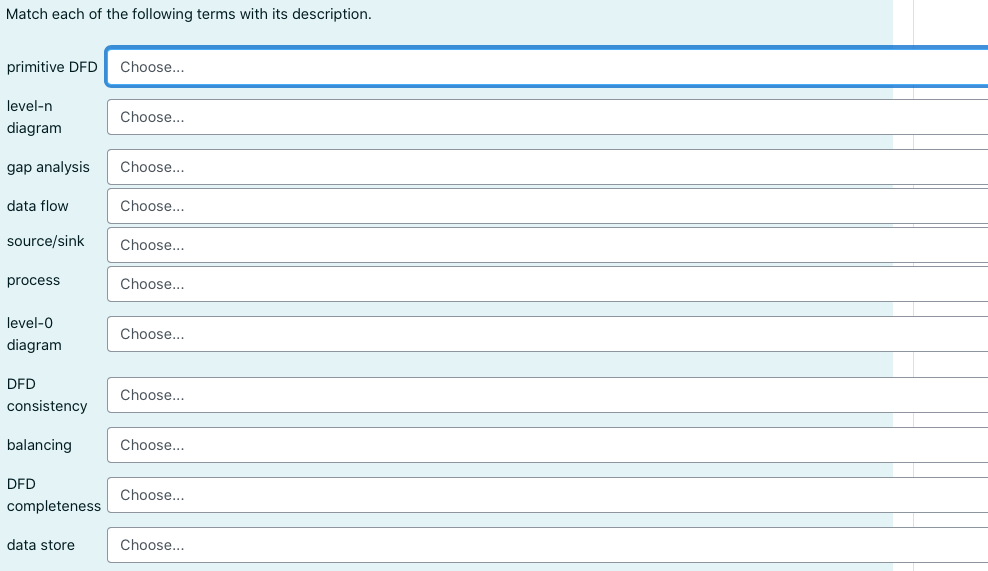Screen dimensions: 988x571
Task: Click the 'level-0 diagram' term label
Action: [34, 334]
